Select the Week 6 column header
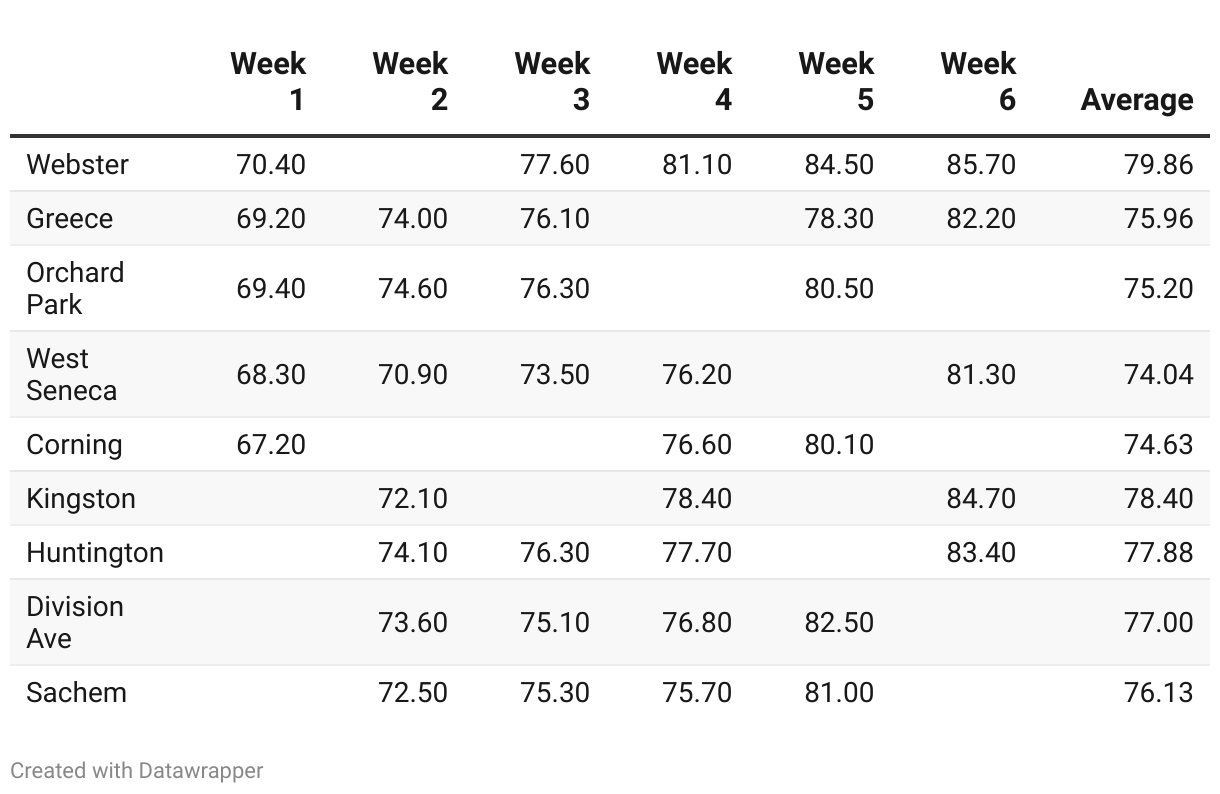Image resolution: width=1220 pixels, height=794 pixels. pyautogui.click(x=978, y=81)
